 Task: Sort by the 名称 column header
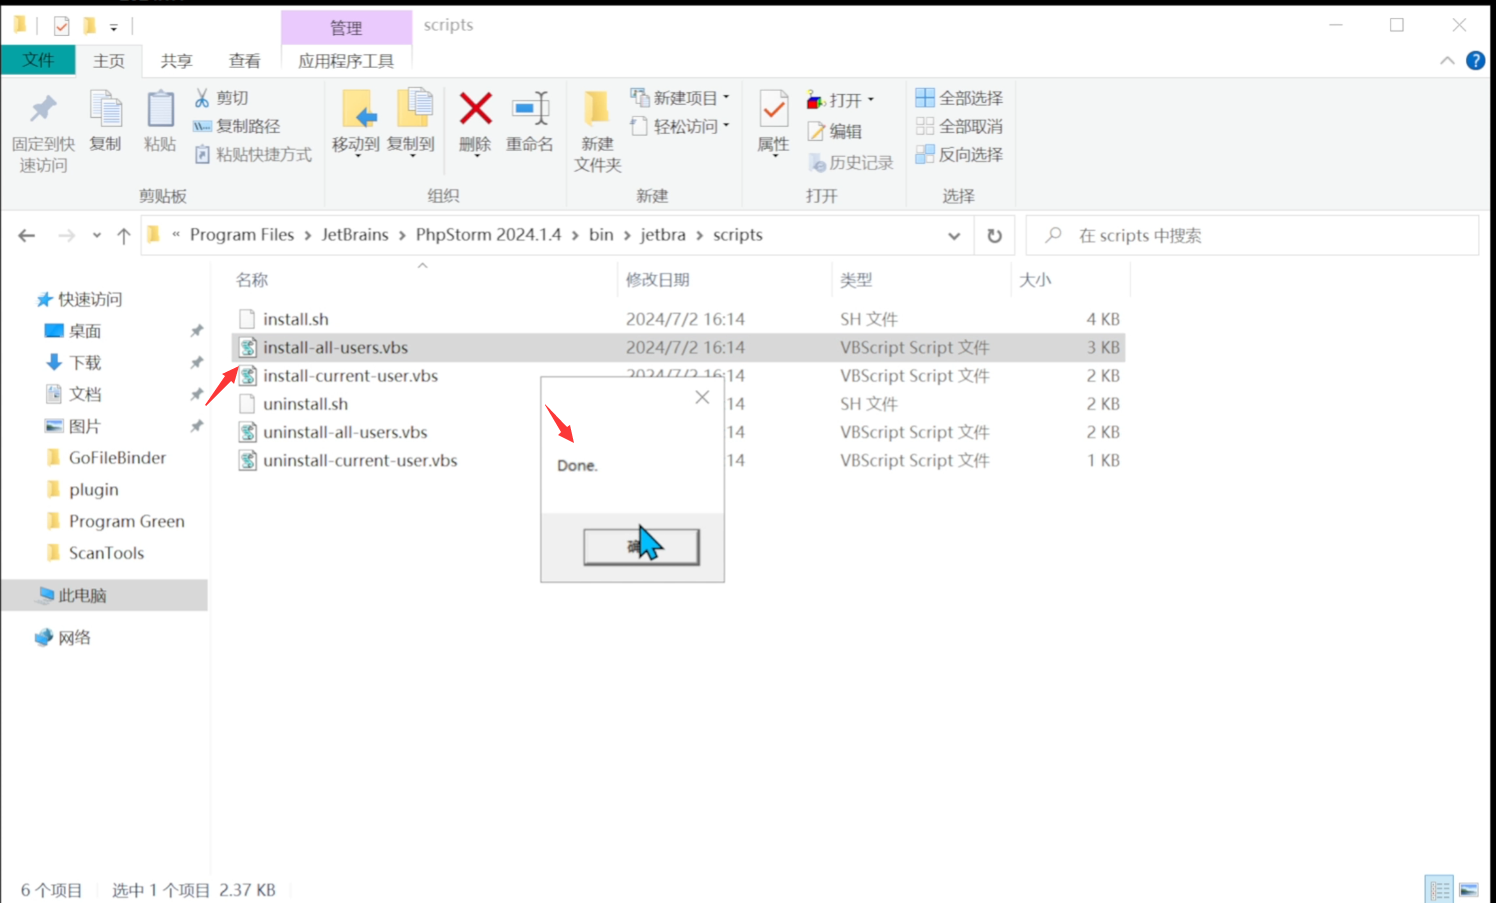coord(252,280)
